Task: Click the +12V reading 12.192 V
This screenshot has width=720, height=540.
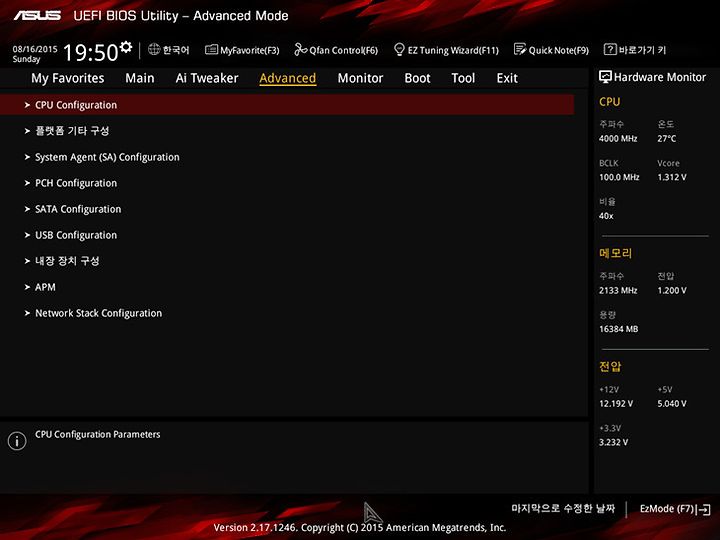Action: point(616,404)
